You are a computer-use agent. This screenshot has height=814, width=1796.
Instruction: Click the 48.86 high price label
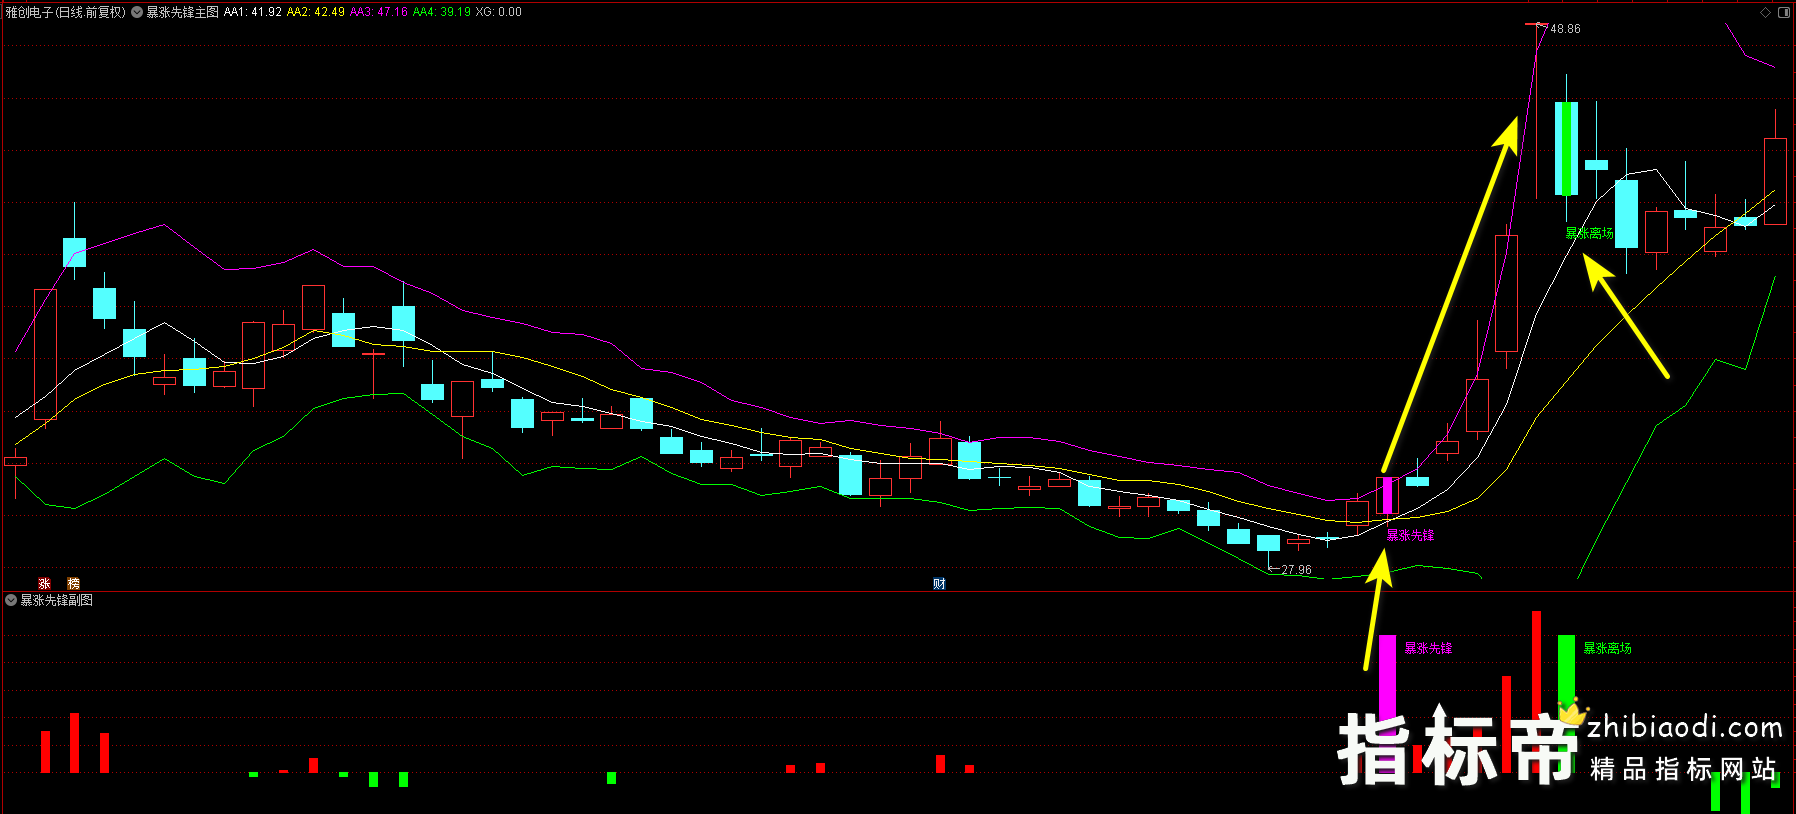click(x=1565, y=29)
